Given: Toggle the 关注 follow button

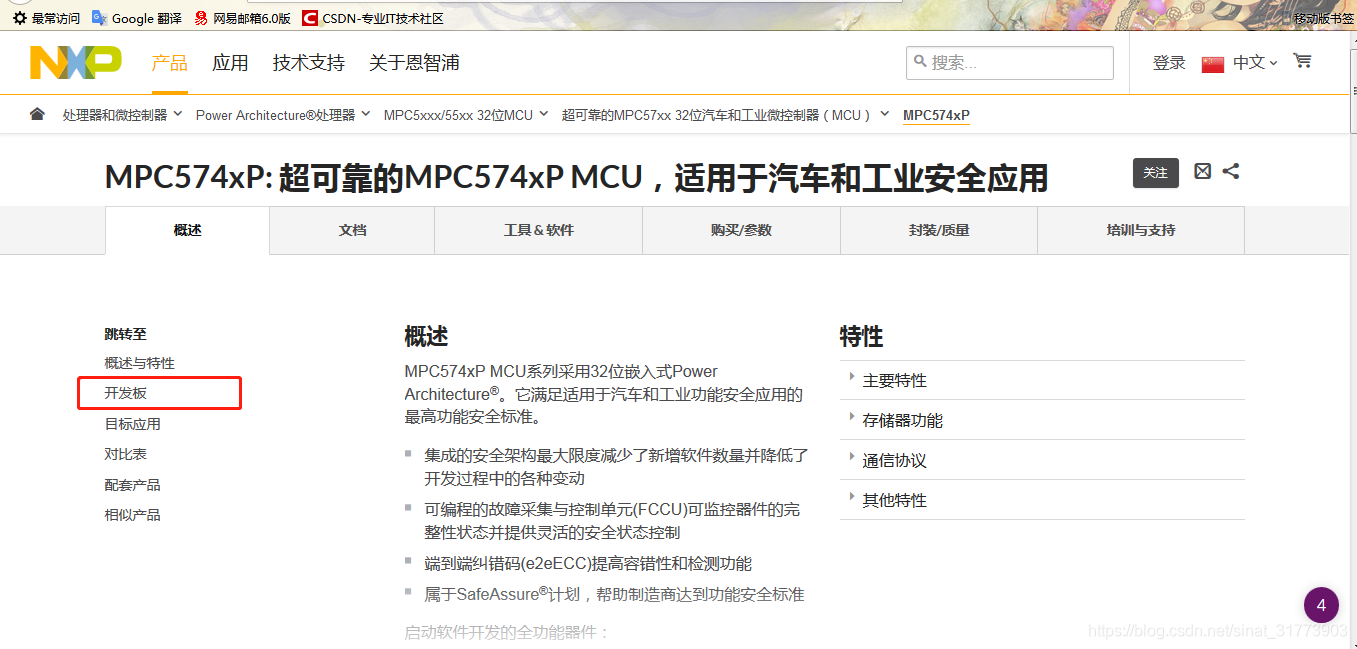Looking at the screenshot, I should [1156, 172].
